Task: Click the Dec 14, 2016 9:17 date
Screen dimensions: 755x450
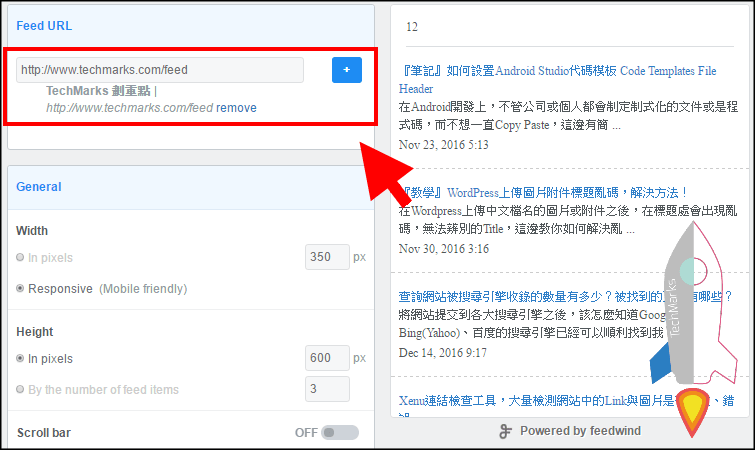Action: 443,353
